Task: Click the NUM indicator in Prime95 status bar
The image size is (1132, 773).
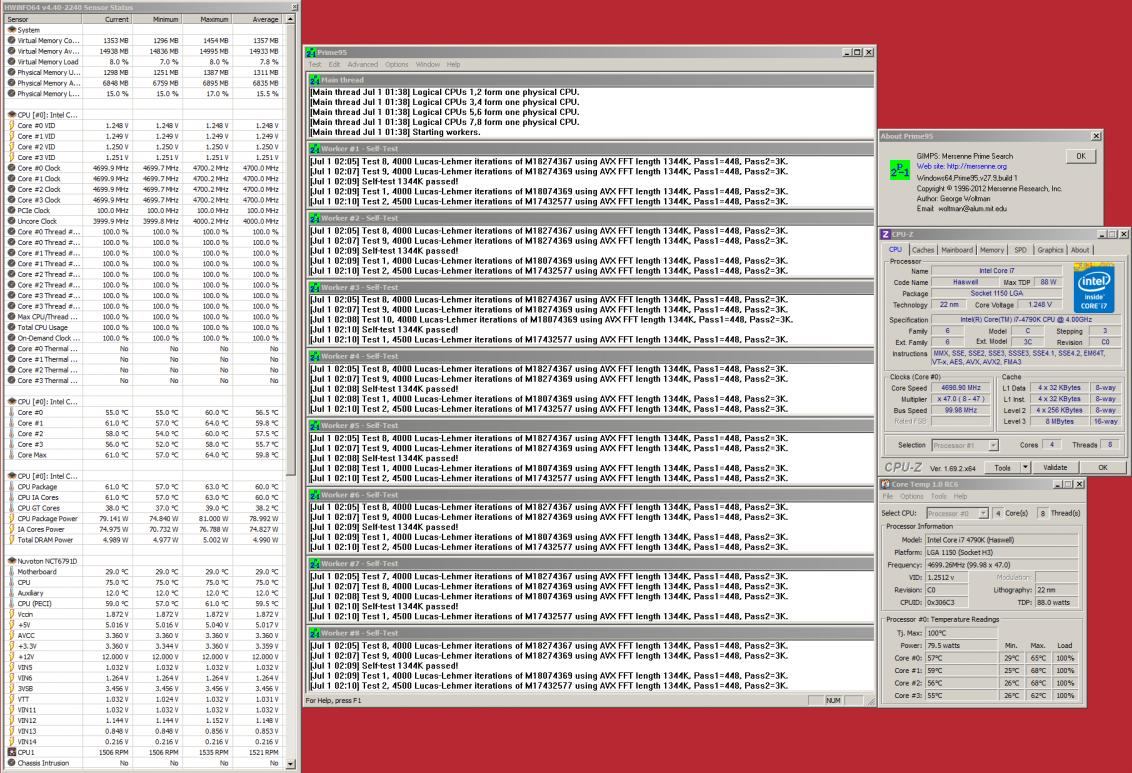Action: coord(833,701)
